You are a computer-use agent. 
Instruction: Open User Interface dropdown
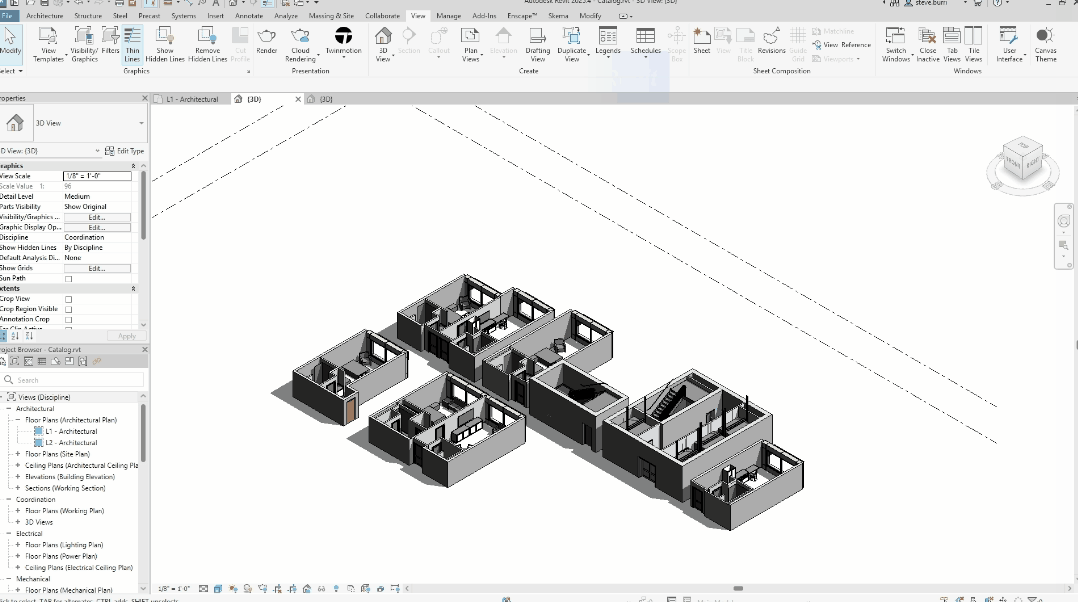coord(1009,45)
